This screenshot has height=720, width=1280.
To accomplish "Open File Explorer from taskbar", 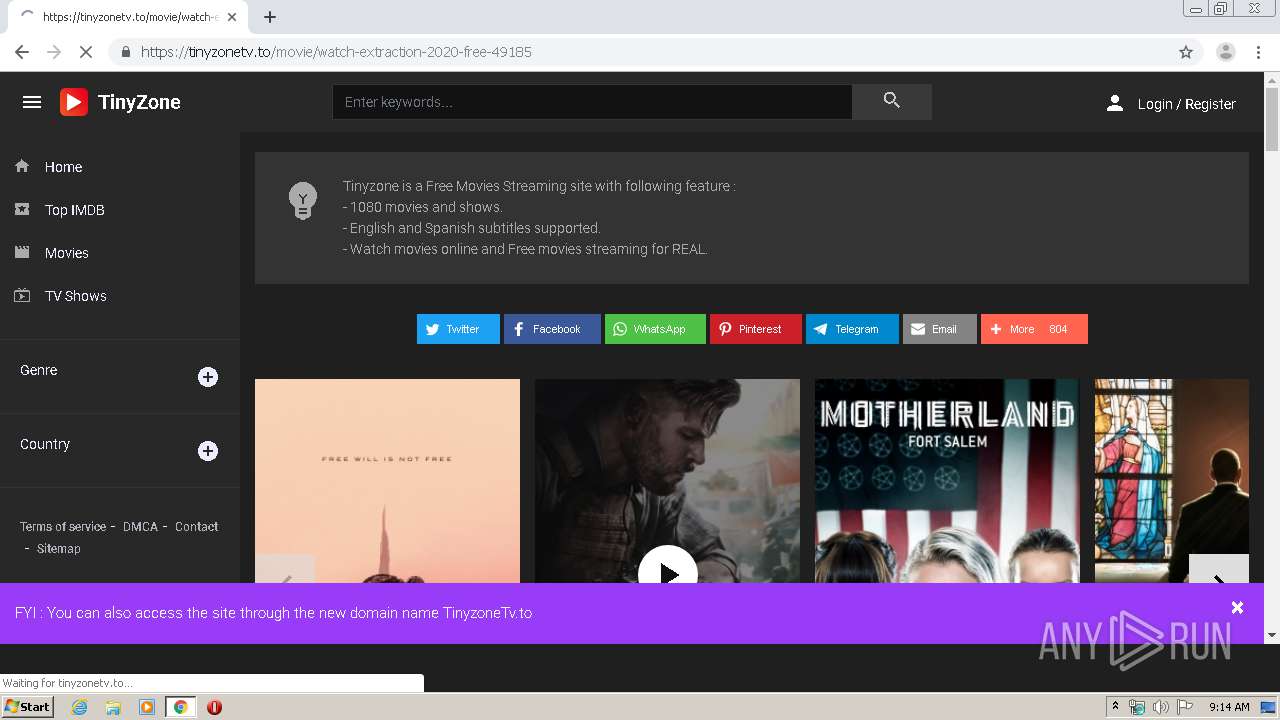I will 113,707.
